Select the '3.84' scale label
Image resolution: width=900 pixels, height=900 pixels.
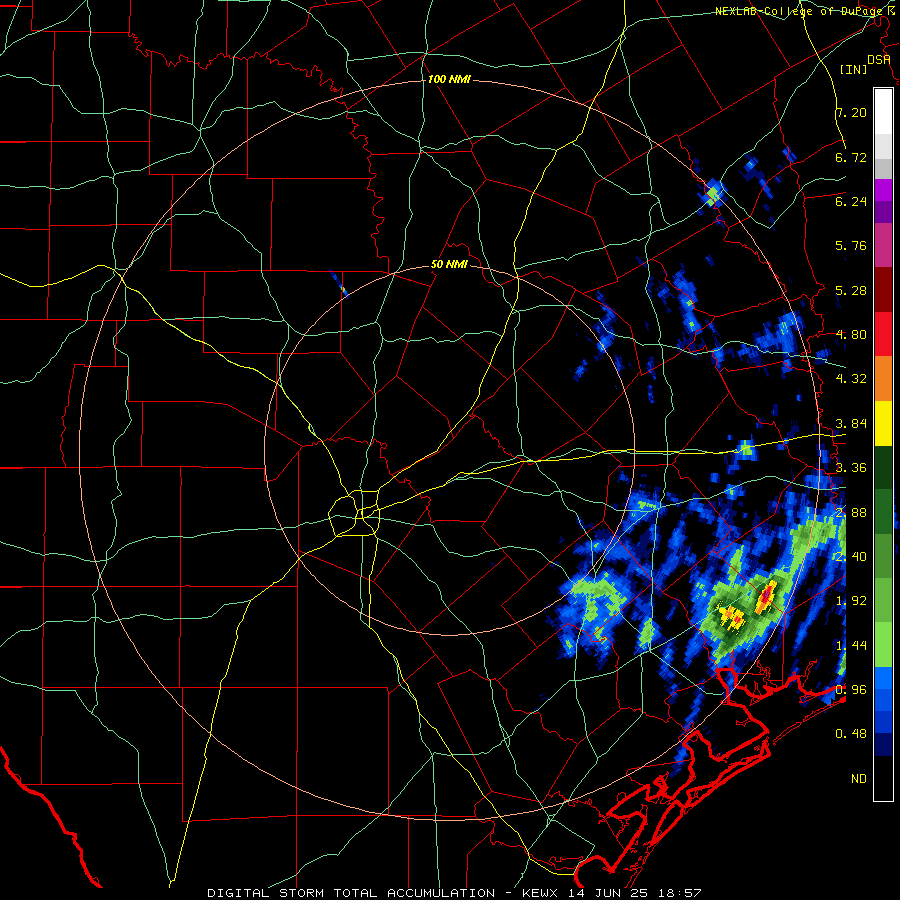[x=851, y=424]
